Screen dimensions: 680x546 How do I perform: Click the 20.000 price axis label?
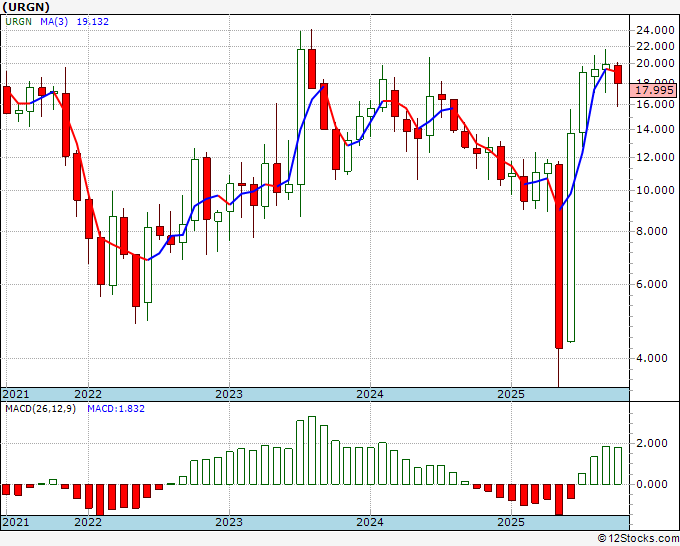point(655,64)
